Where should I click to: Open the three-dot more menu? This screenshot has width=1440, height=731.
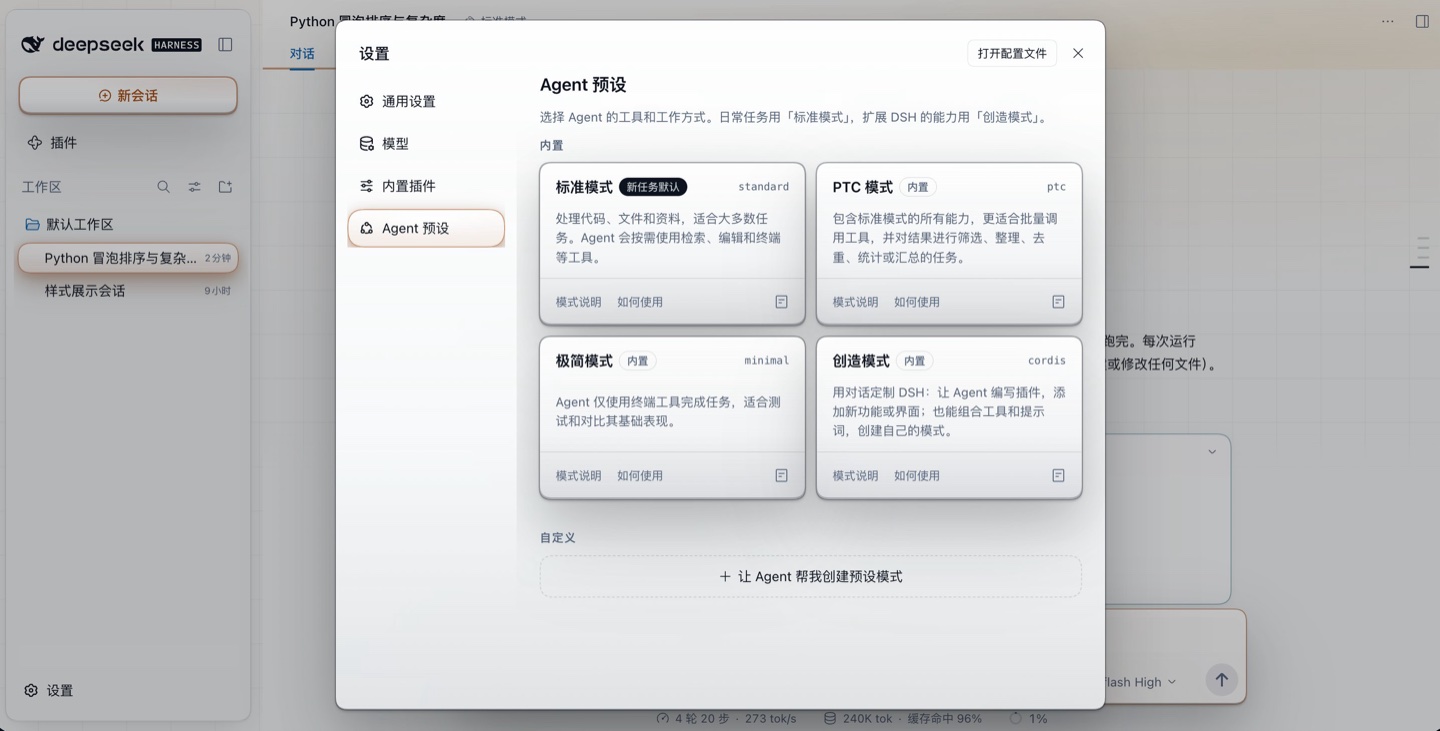[x=1388, y=21]
